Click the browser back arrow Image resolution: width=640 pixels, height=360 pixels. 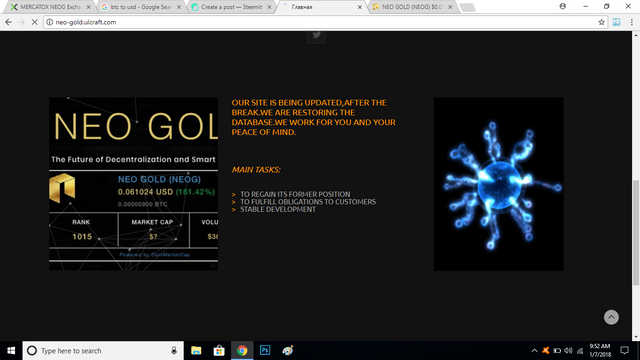click(8, 22)
